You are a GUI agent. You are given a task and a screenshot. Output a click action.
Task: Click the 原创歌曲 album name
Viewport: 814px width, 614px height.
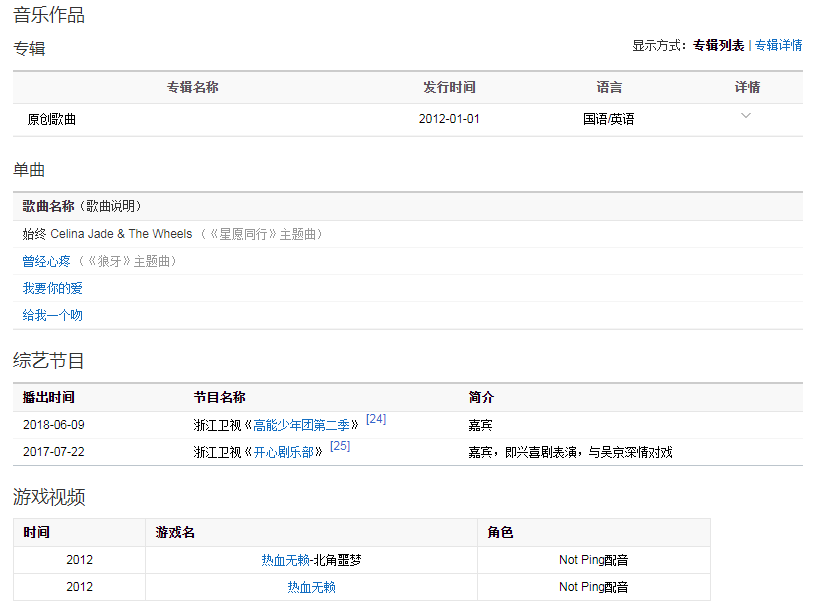pos(52,119)
